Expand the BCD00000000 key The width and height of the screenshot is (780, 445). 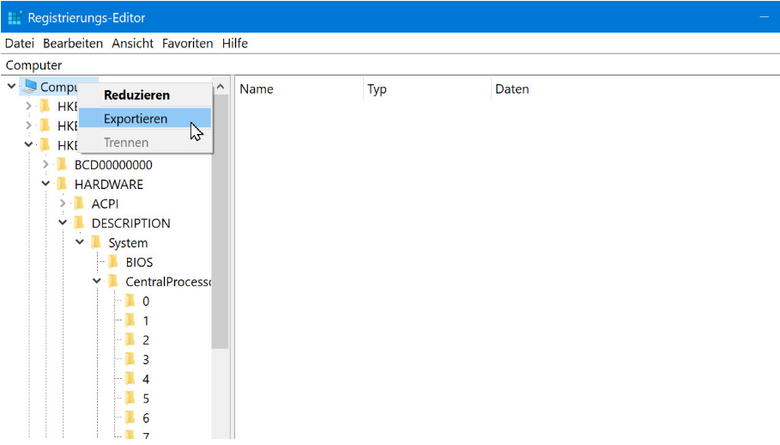(x=46, y=165)
